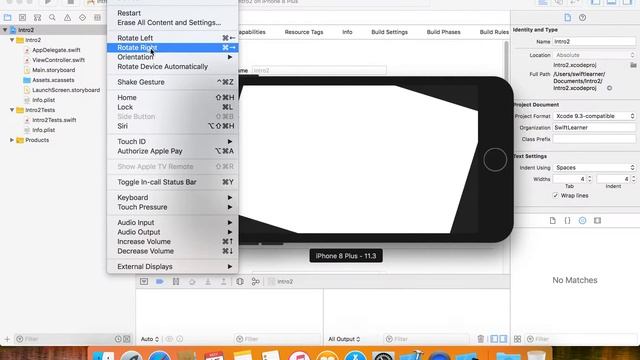Click the reveal arrow beside Full Path

(x=609, y=88)
